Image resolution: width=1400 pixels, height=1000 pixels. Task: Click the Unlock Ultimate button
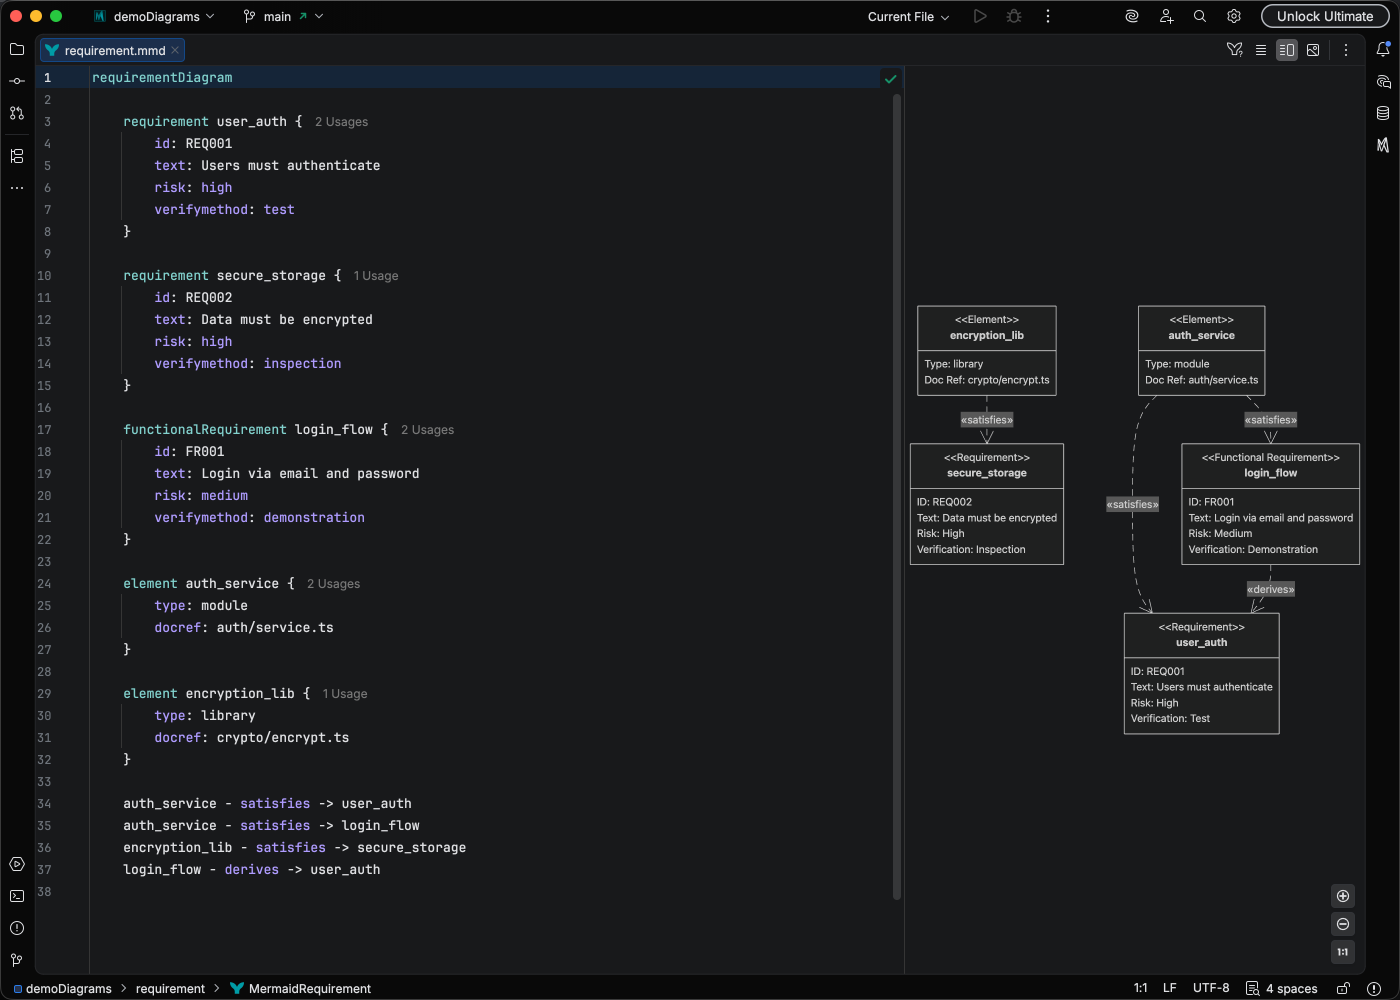click(x=1324, y=16)
